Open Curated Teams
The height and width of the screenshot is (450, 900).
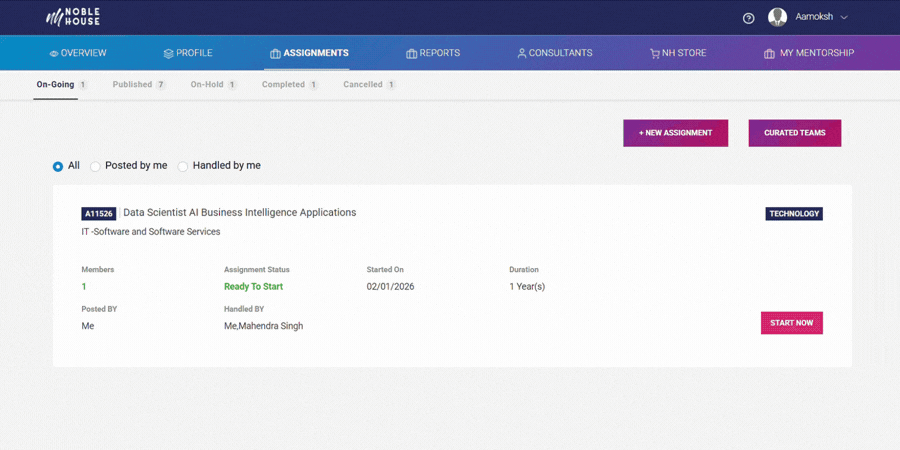[794, 133]
